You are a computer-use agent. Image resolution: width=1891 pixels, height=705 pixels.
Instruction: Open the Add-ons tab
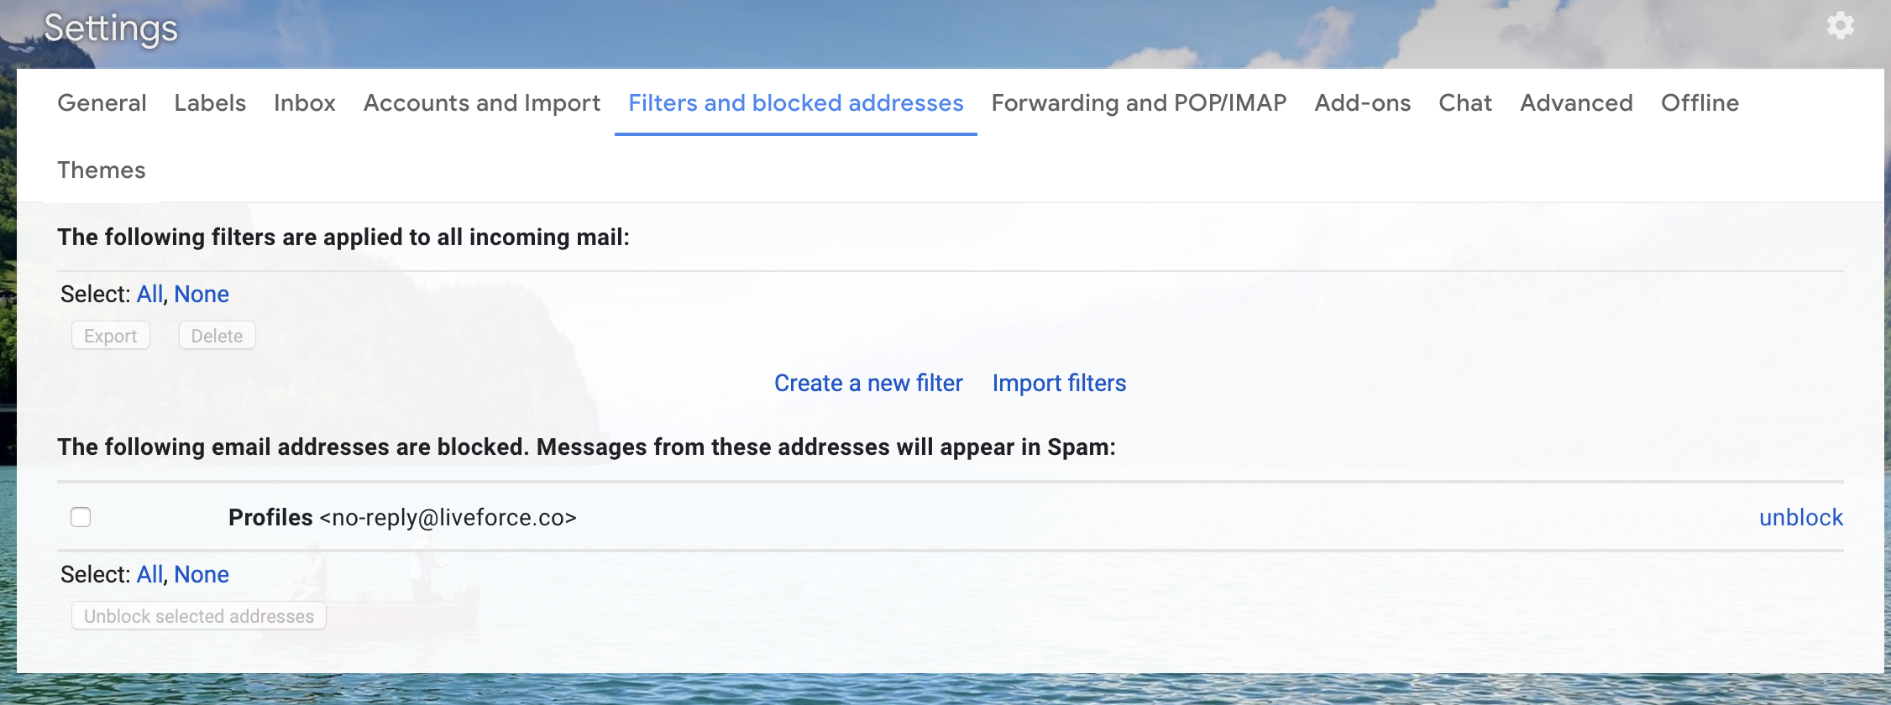click(1362, 103)
